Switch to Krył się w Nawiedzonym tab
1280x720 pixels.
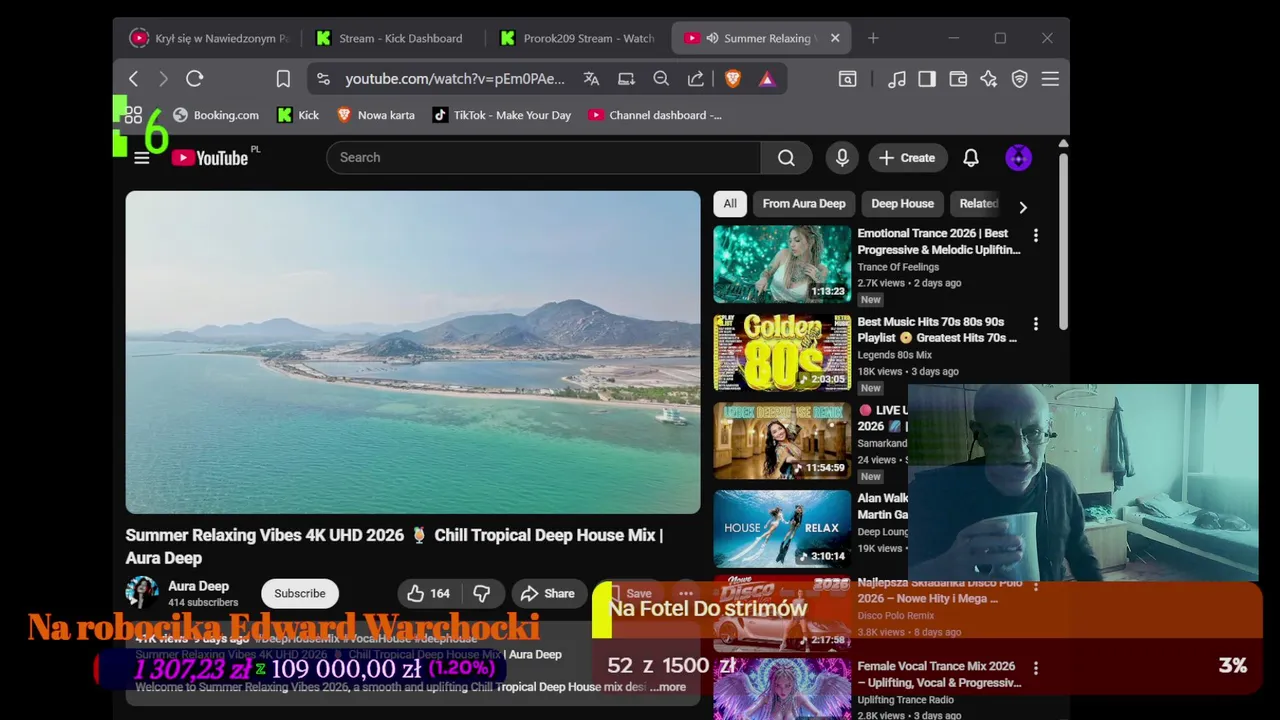click(210, 38)
